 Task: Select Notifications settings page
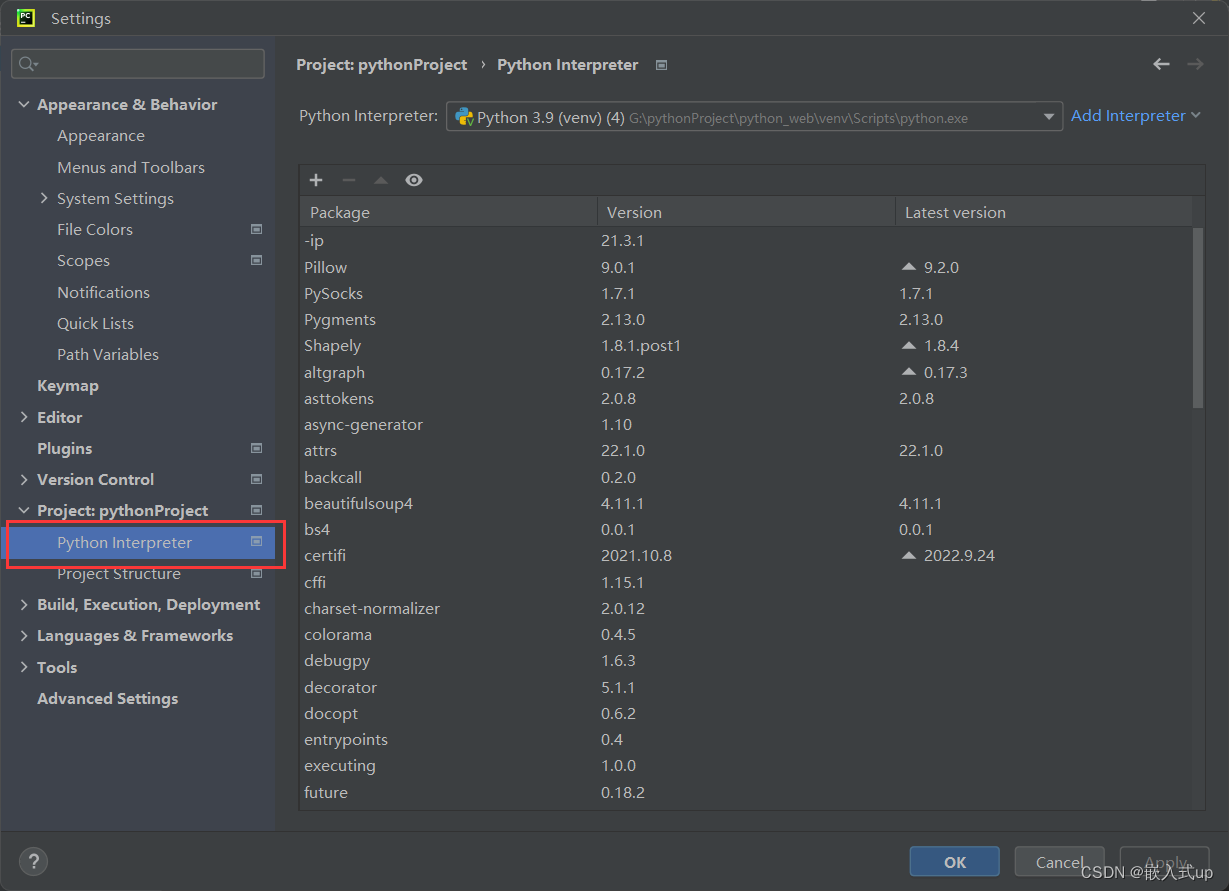103,292
